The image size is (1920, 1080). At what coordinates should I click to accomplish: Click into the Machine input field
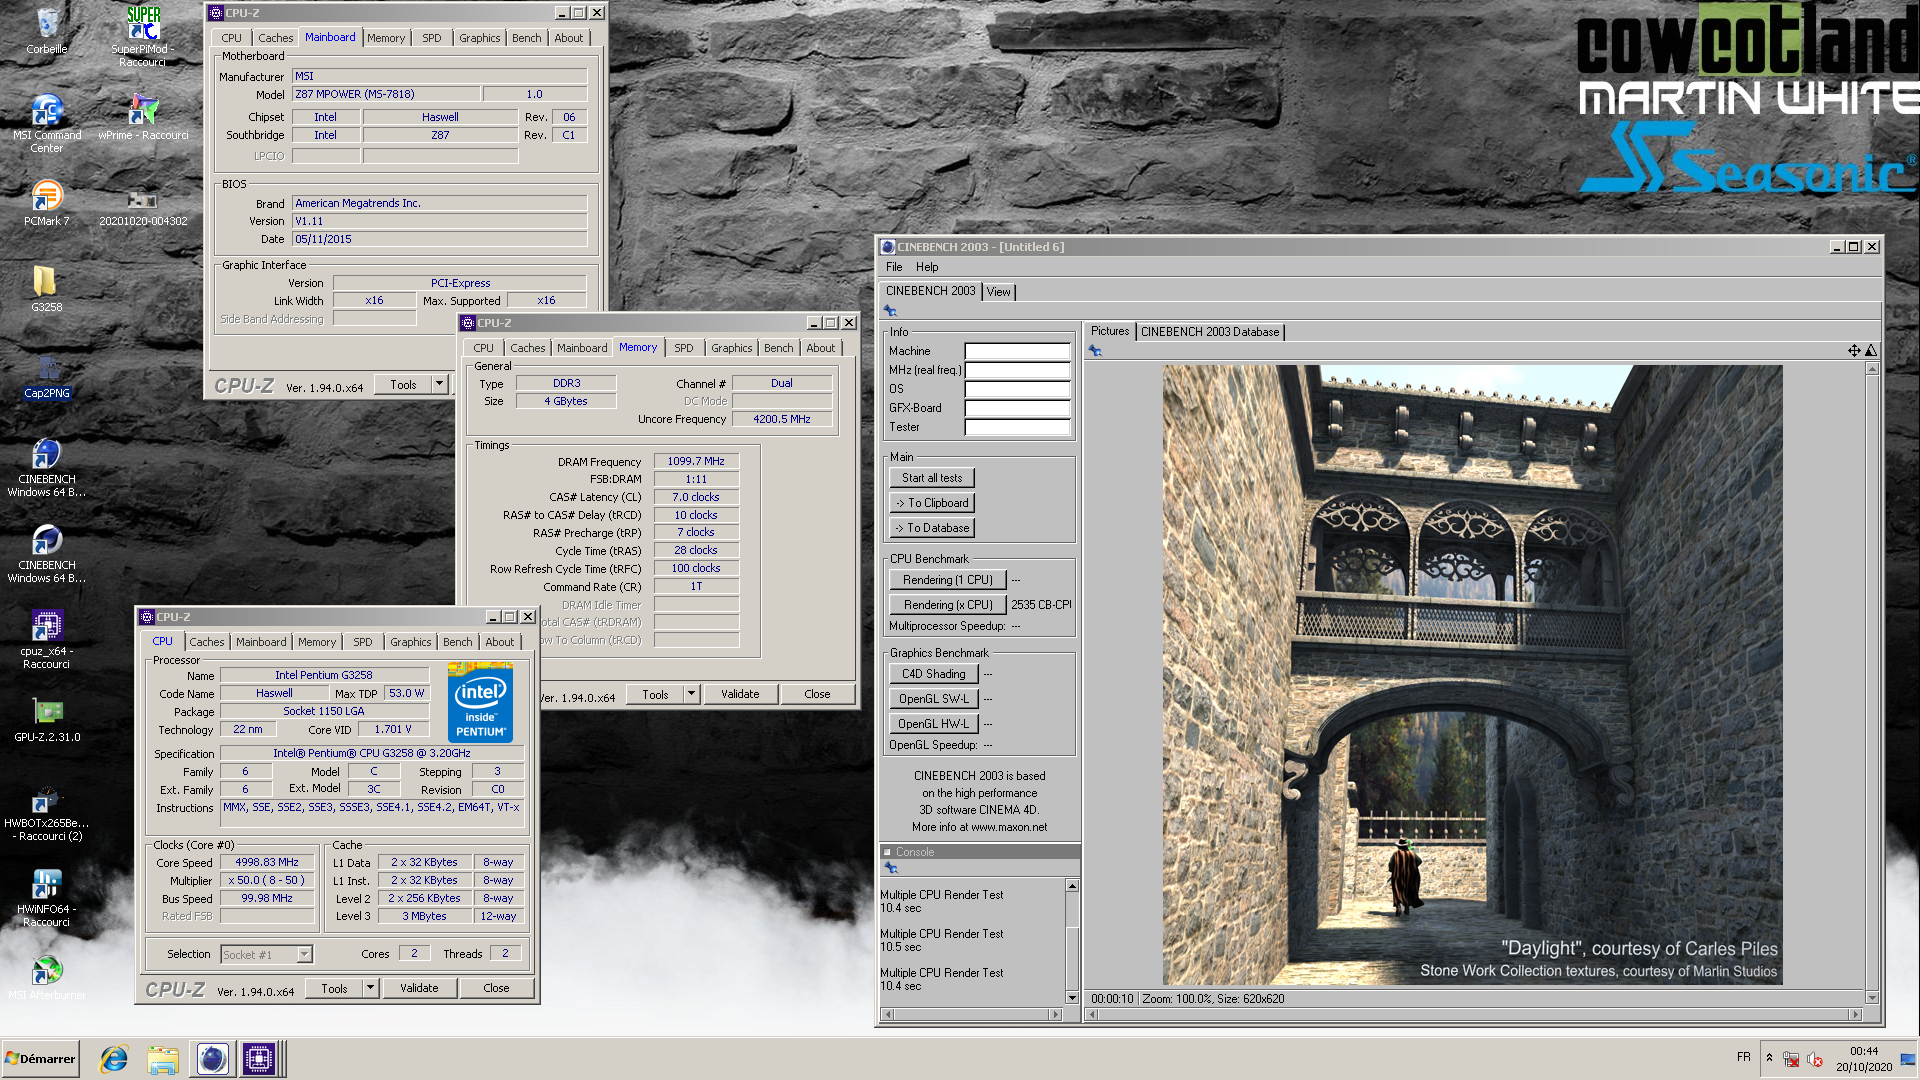[x=1017, y=351]
